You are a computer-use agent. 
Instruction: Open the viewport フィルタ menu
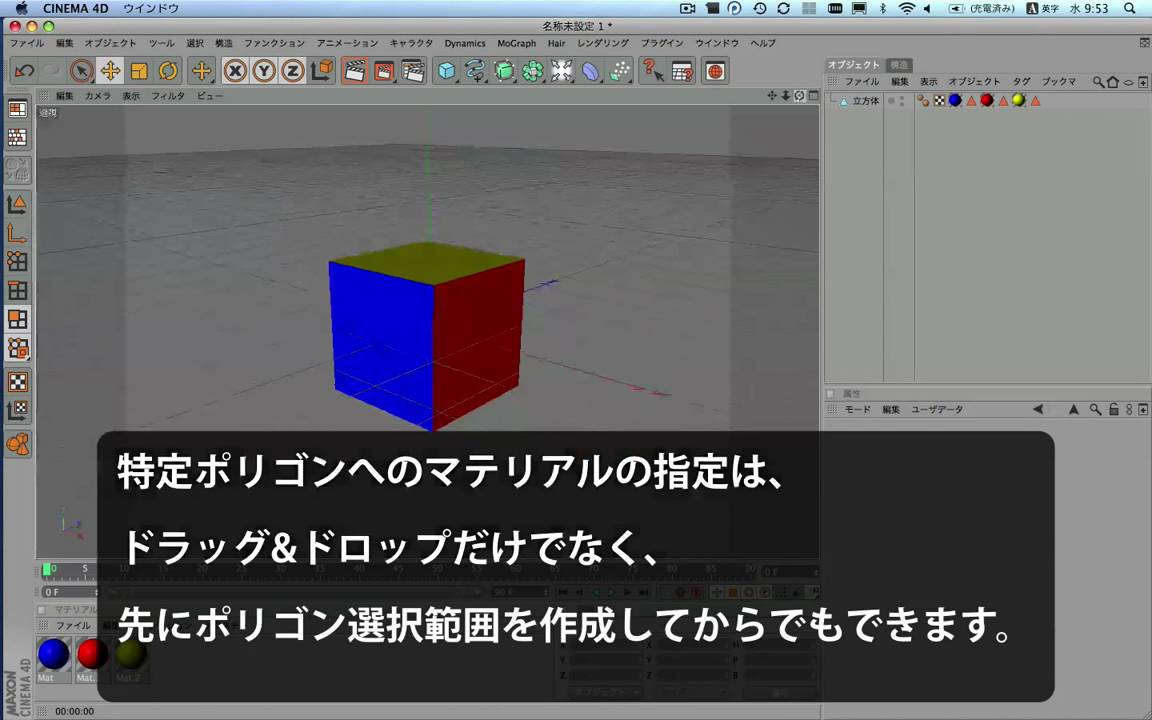pos(168,96)
